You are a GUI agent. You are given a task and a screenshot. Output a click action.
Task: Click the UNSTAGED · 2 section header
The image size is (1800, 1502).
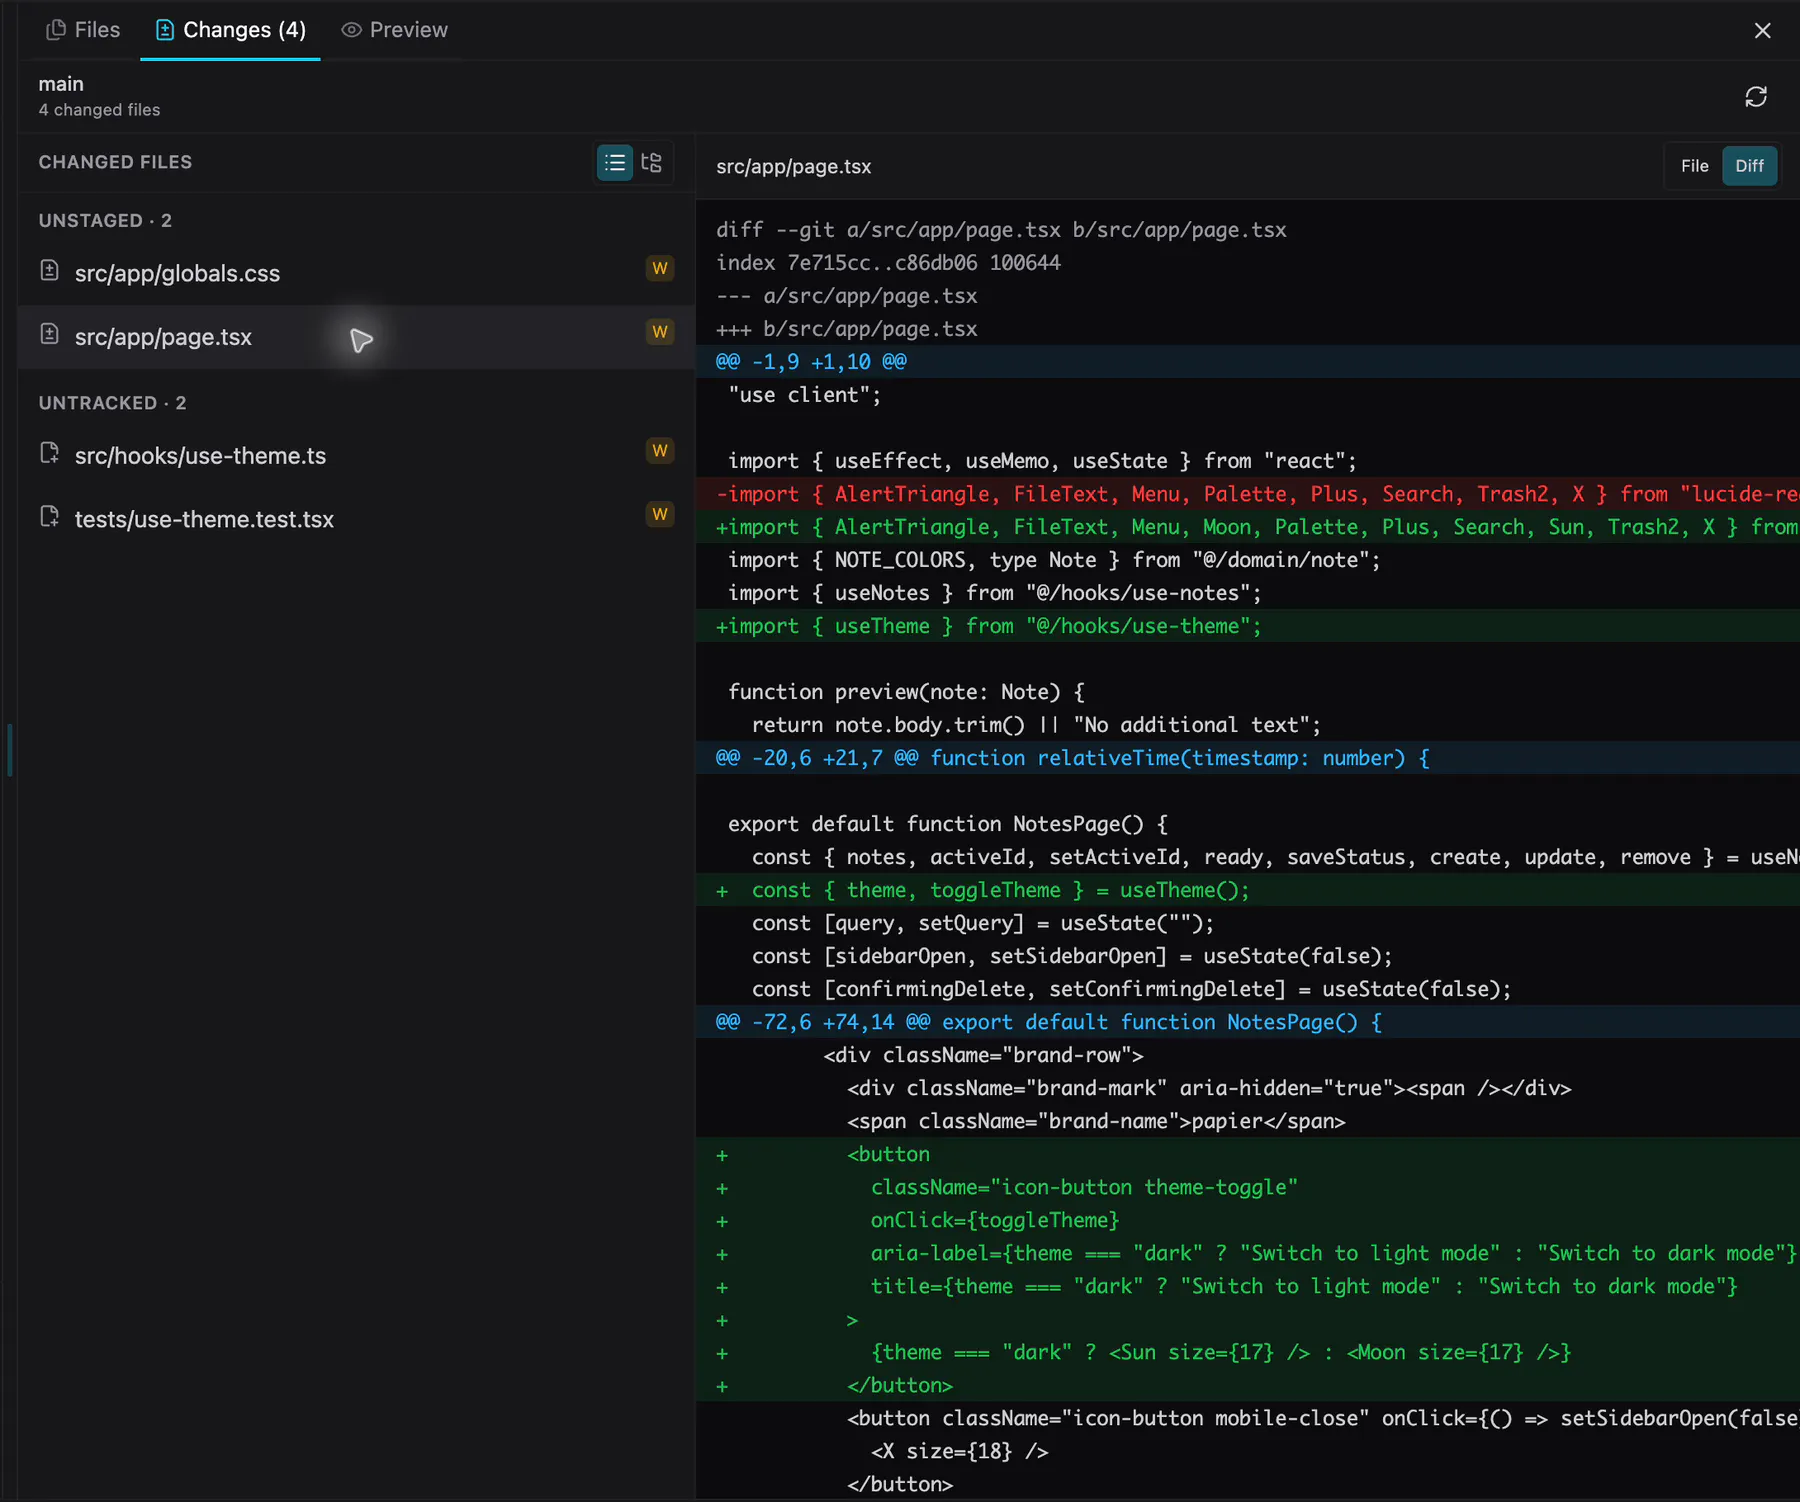click(105, 220)
